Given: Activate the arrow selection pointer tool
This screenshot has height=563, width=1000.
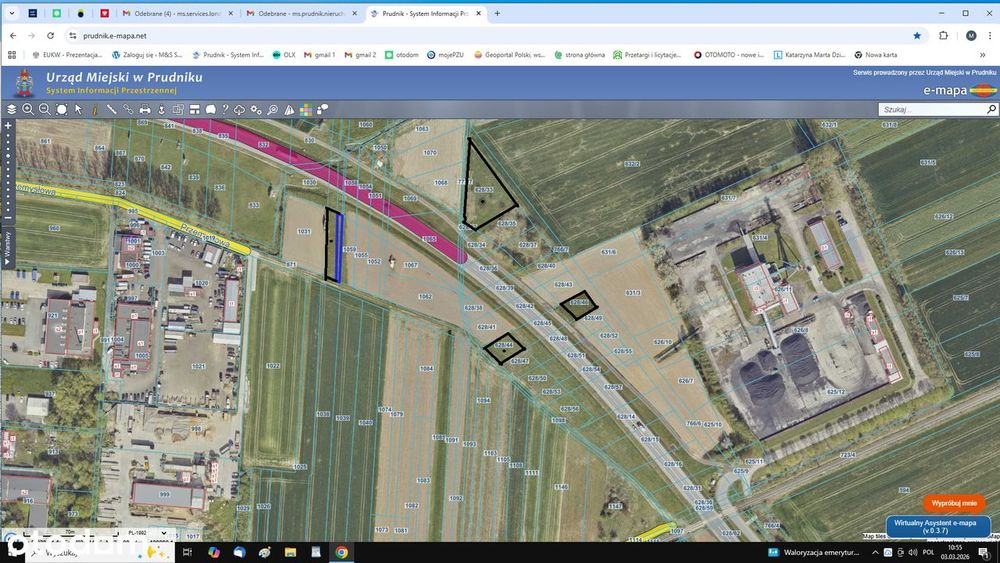Looking at the screenshot, I should coord(78,110).
